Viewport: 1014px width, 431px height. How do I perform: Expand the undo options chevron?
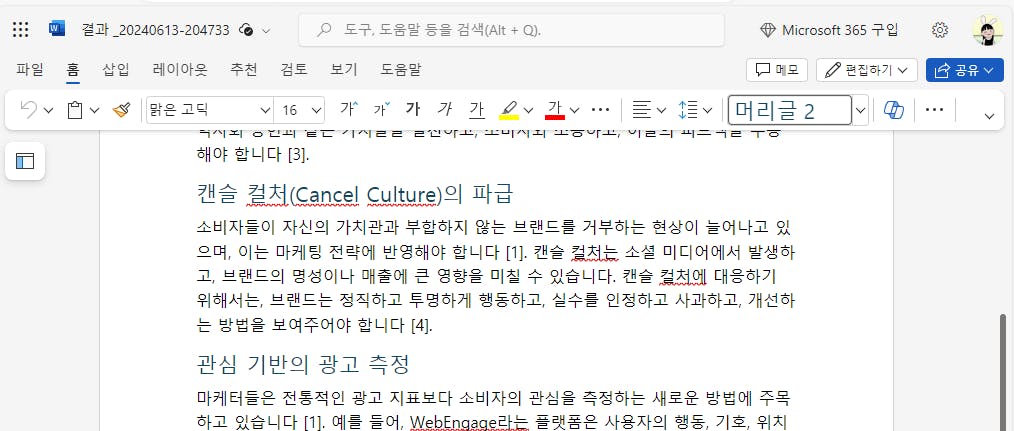coord(49,111)
